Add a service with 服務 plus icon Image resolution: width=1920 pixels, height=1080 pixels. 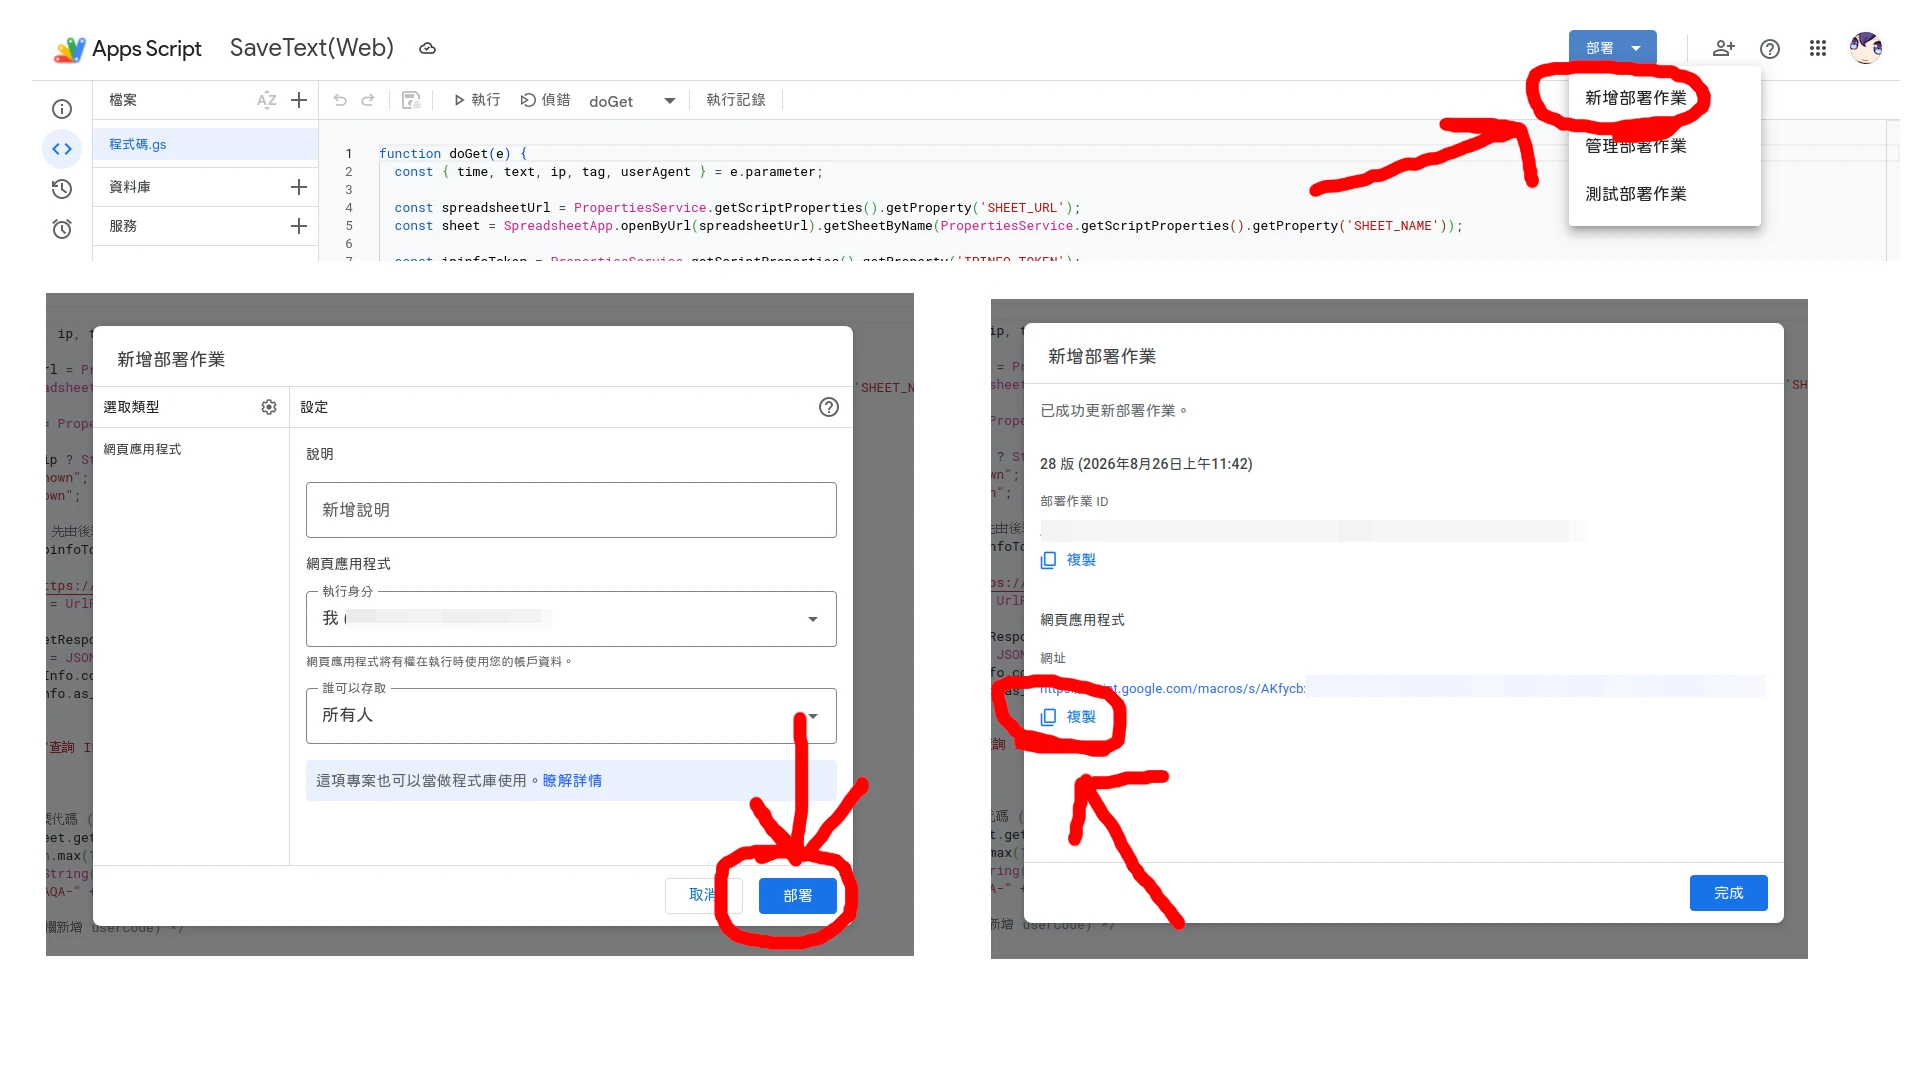click(x=298, y=226)
